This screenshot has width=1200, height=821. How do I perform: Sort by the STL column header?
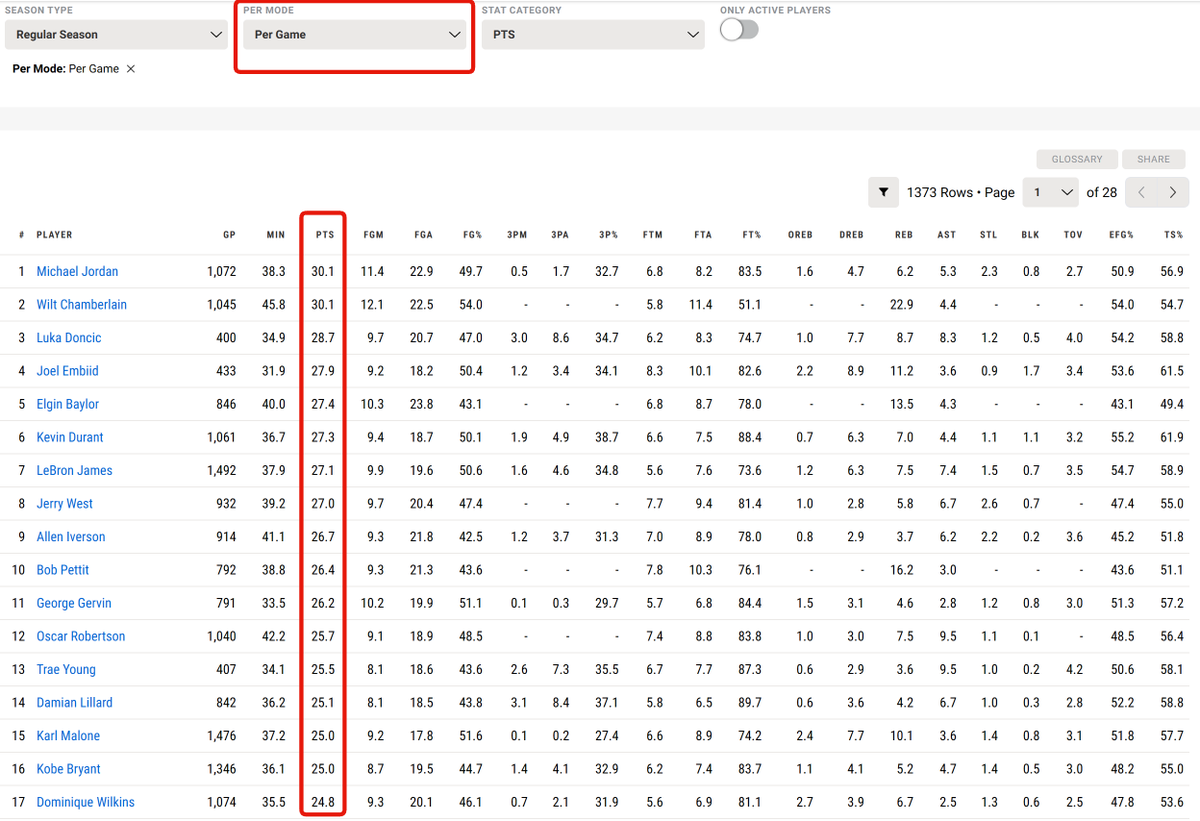pos(989,235)
